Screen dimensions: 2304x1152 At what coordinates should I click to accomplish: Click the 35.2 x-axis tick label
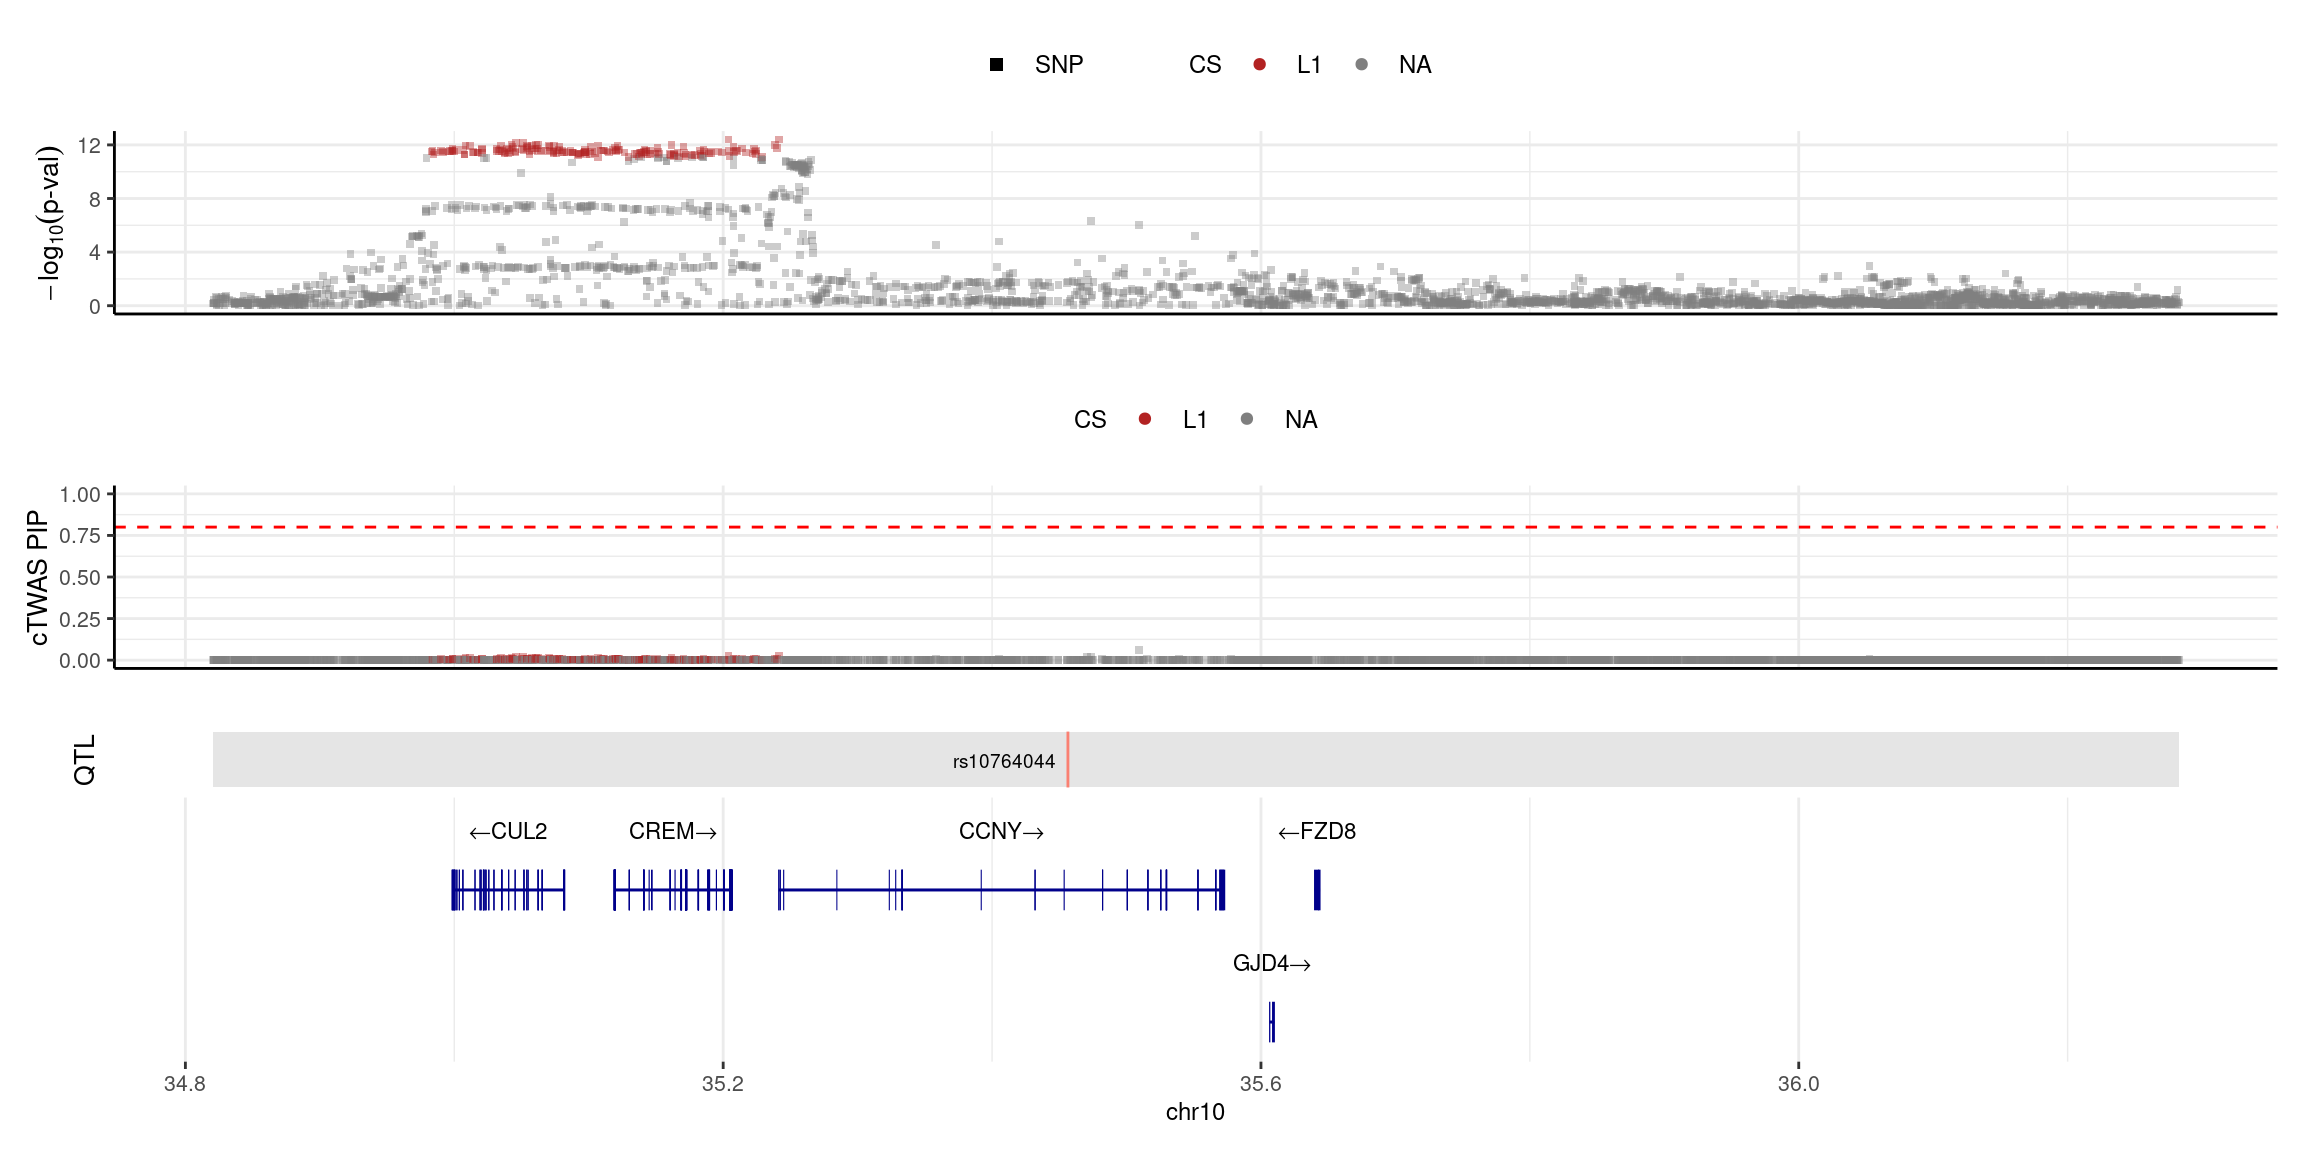pos(722,1084)
